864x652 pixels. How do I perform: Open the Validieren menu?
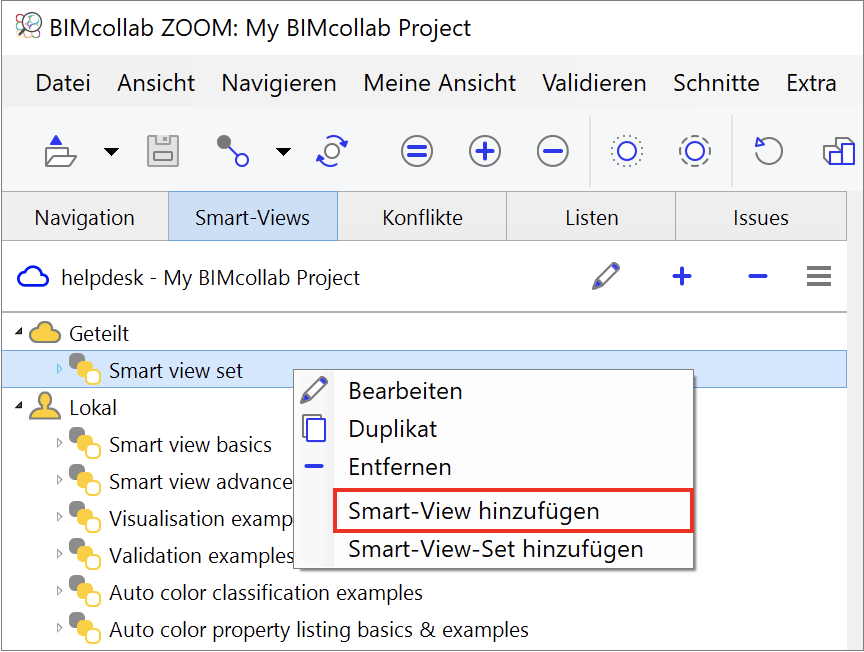click(x=594, y=83)
